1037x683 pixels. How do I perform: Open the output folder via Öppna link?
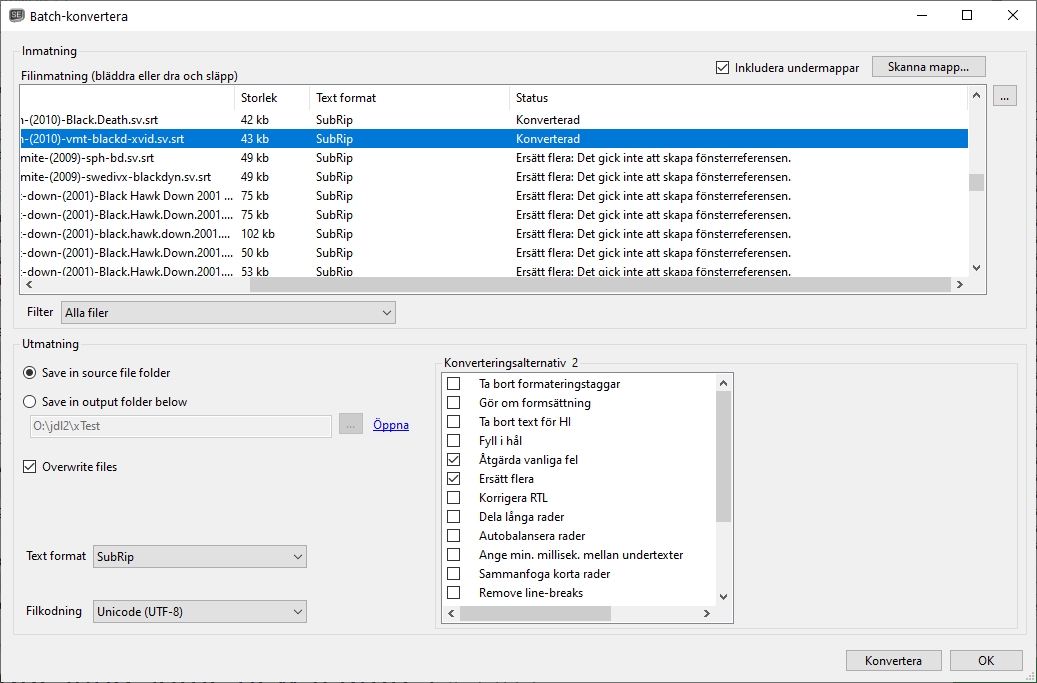coord(390,425)
